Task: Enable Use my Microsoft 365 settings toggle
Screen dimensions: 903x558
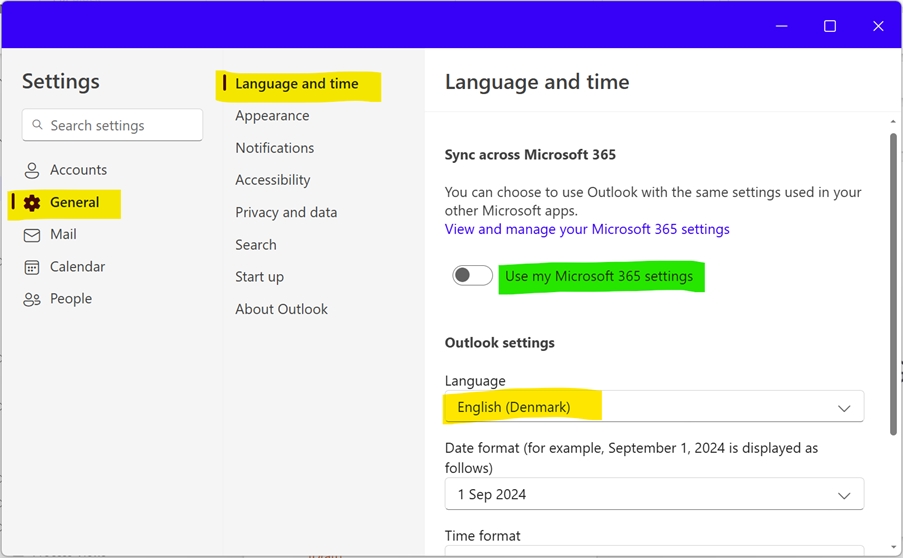Action: pyautogui.click(x=472, y=276)
